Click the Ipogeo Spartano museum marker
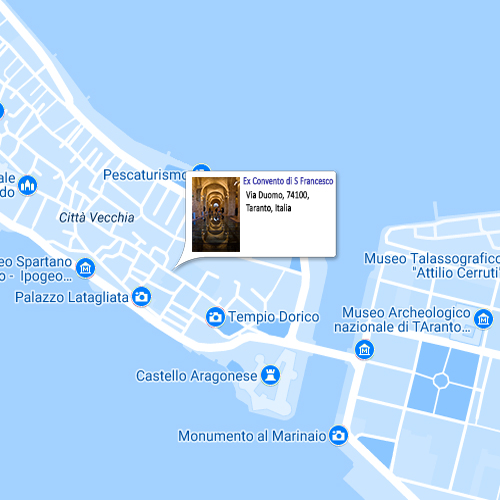This screenshot has height=500, width=500. click(86, 268)
